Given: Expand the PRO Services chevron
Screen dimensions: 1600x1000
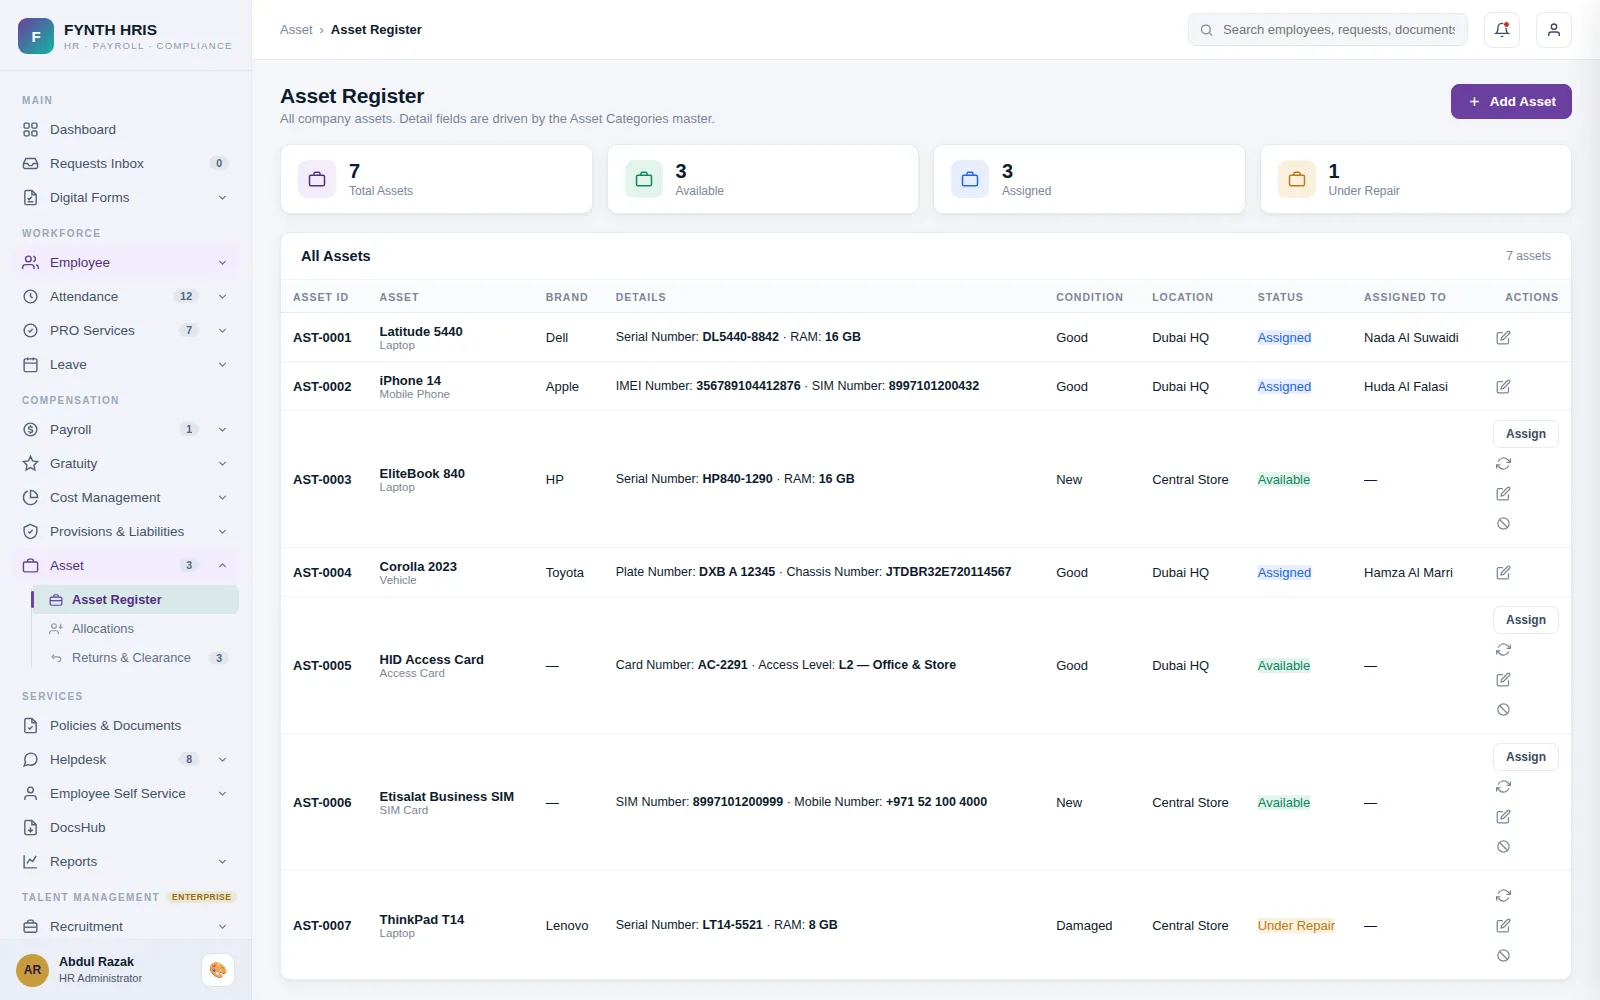Looking at the screenshot, I should (x=222, y=331).
